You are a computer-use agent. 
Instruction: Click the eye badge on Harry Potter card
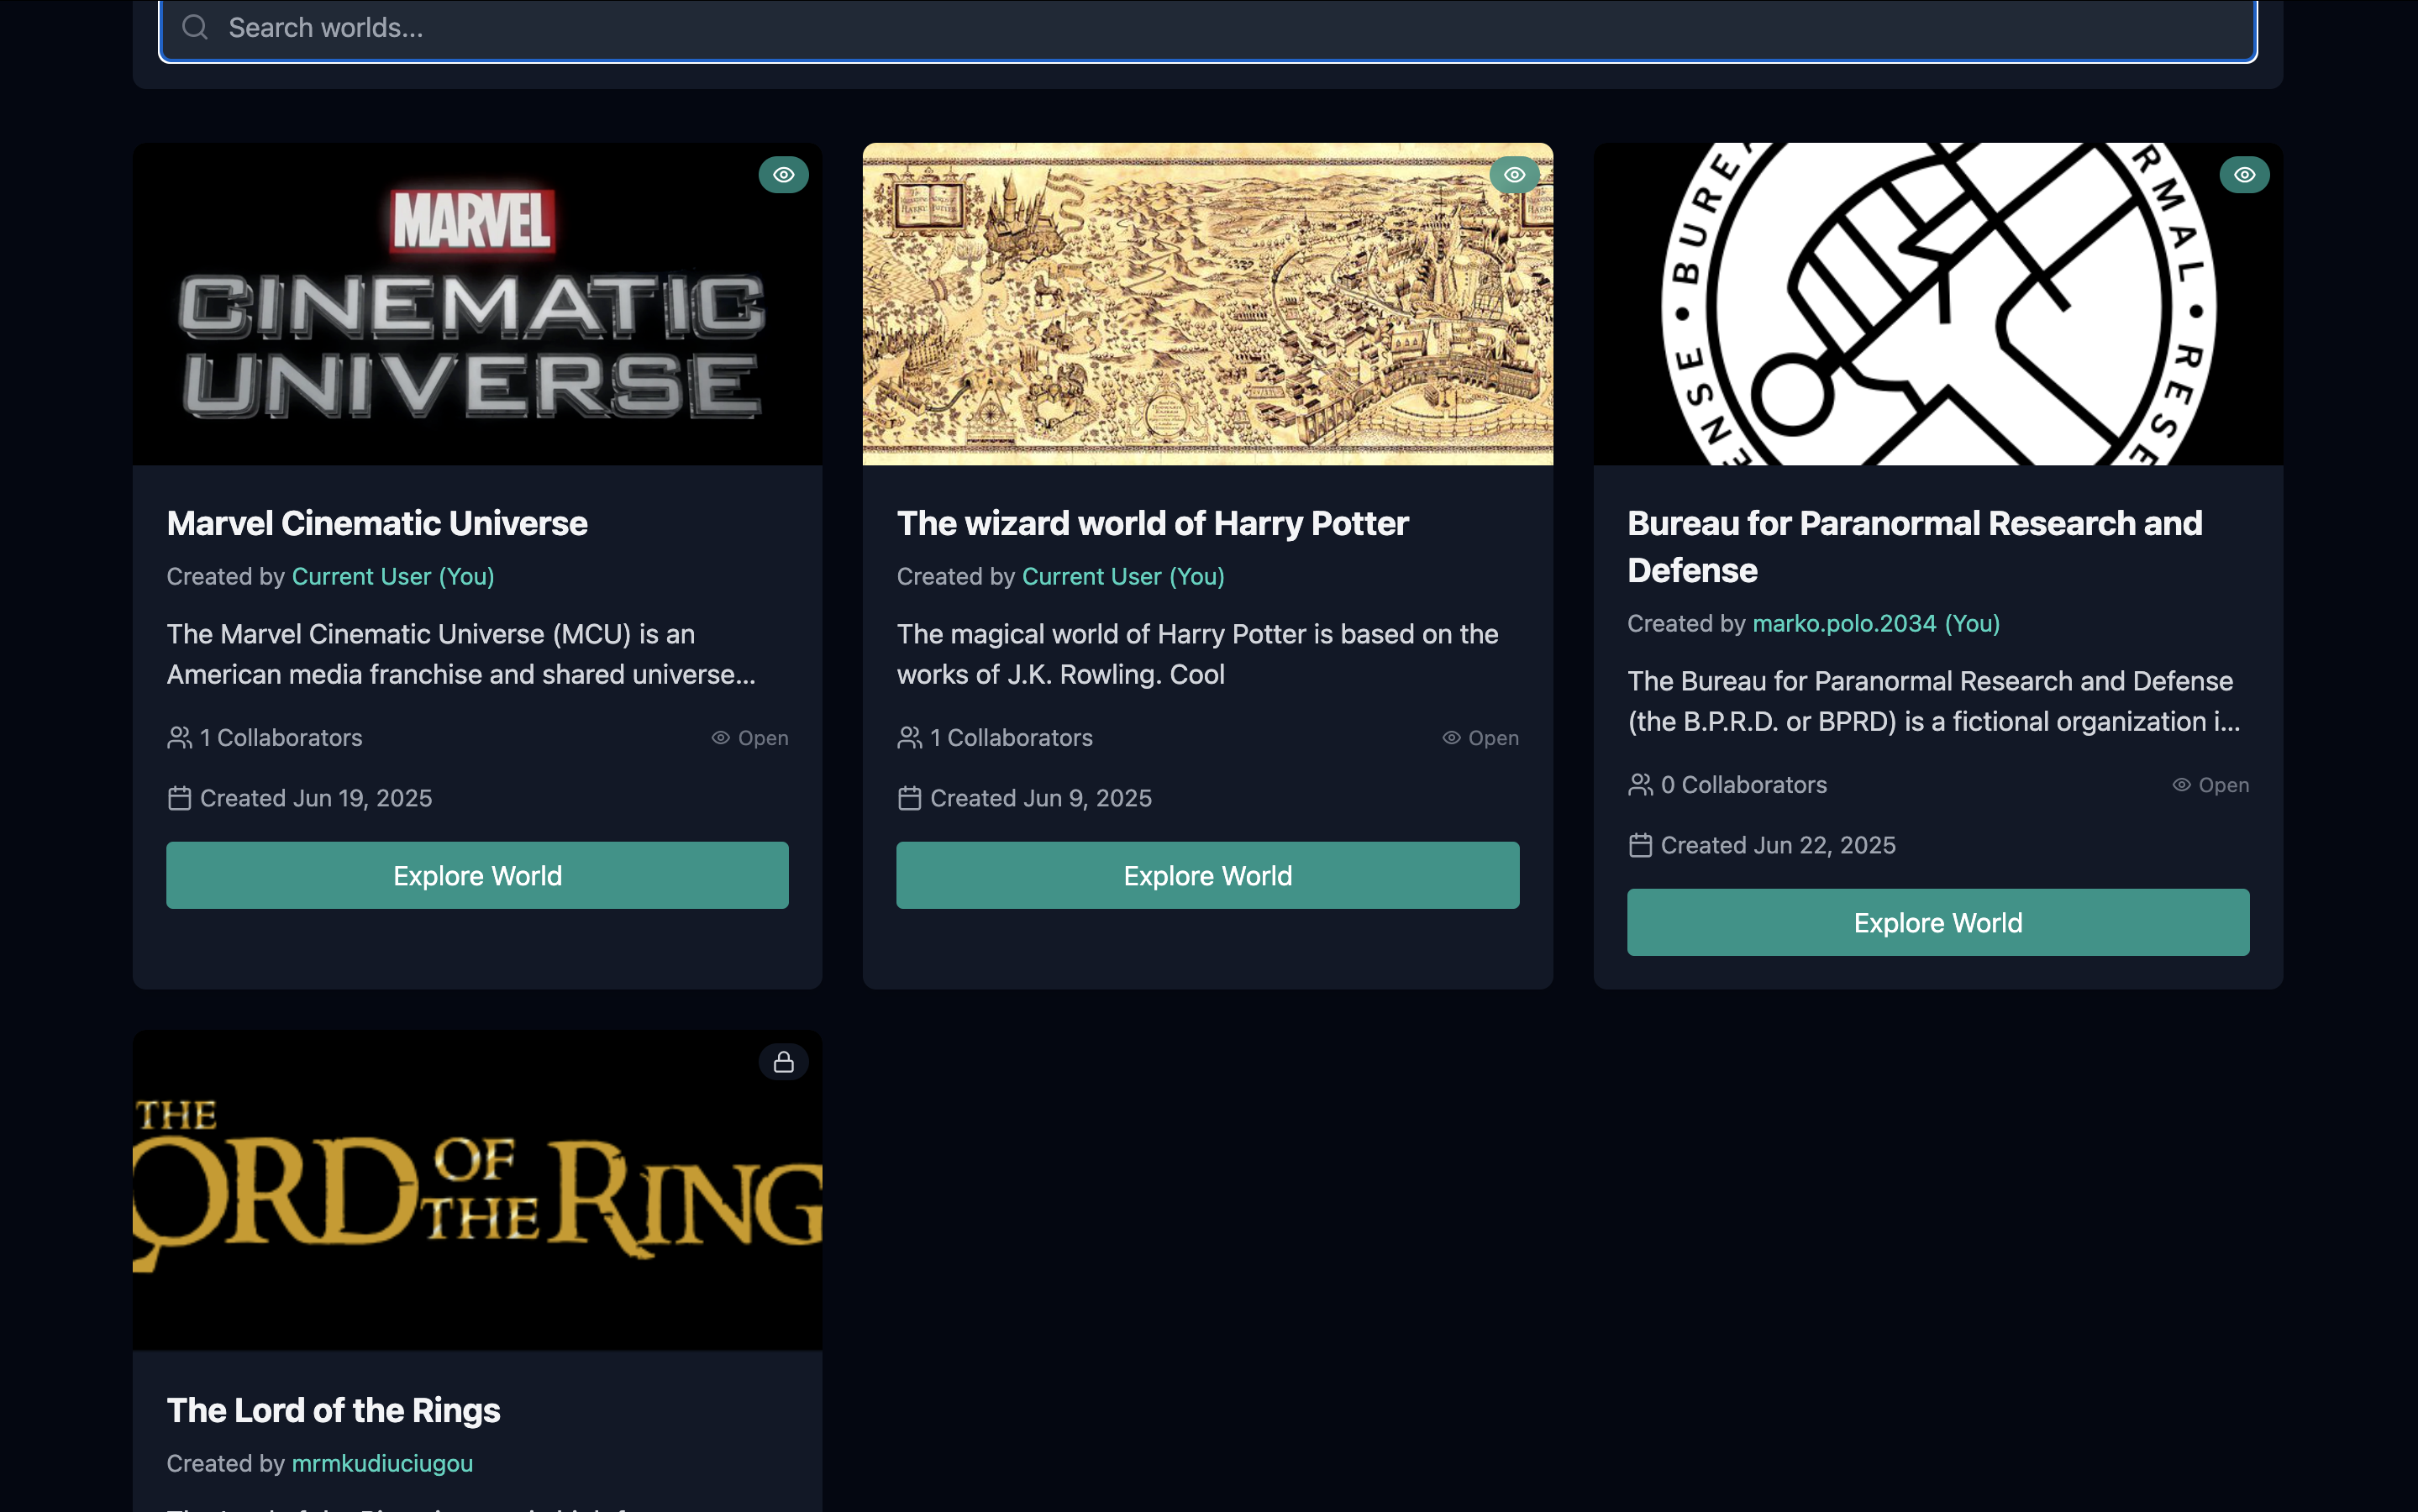click(1514, 175)
